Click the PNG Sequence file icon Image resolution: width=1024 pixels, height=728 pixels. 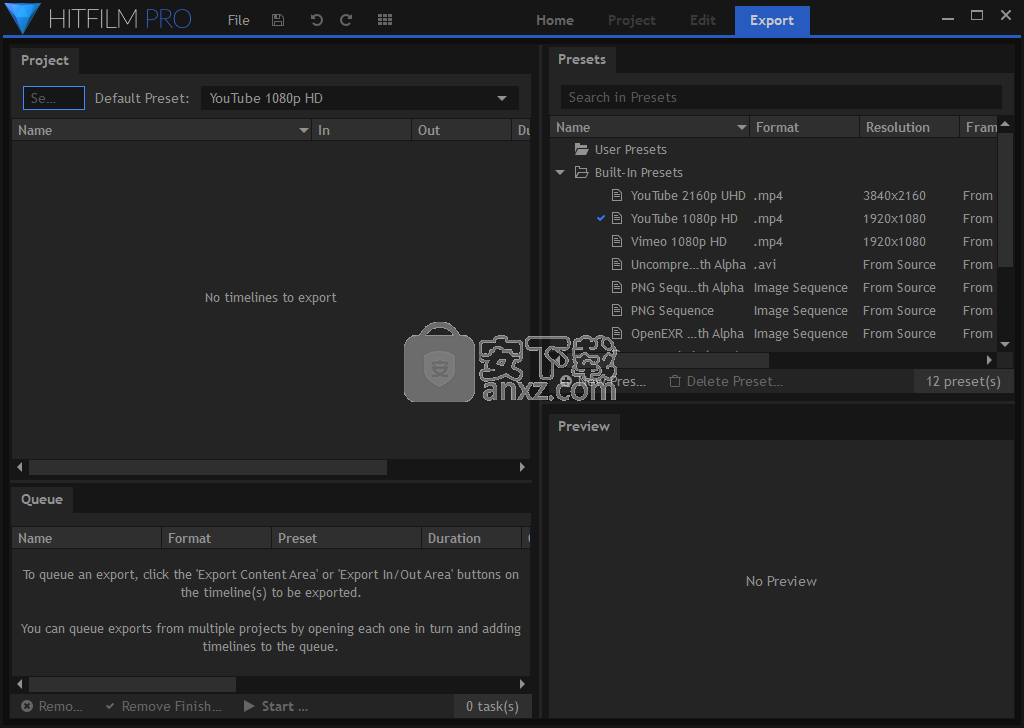pos(616,310)
